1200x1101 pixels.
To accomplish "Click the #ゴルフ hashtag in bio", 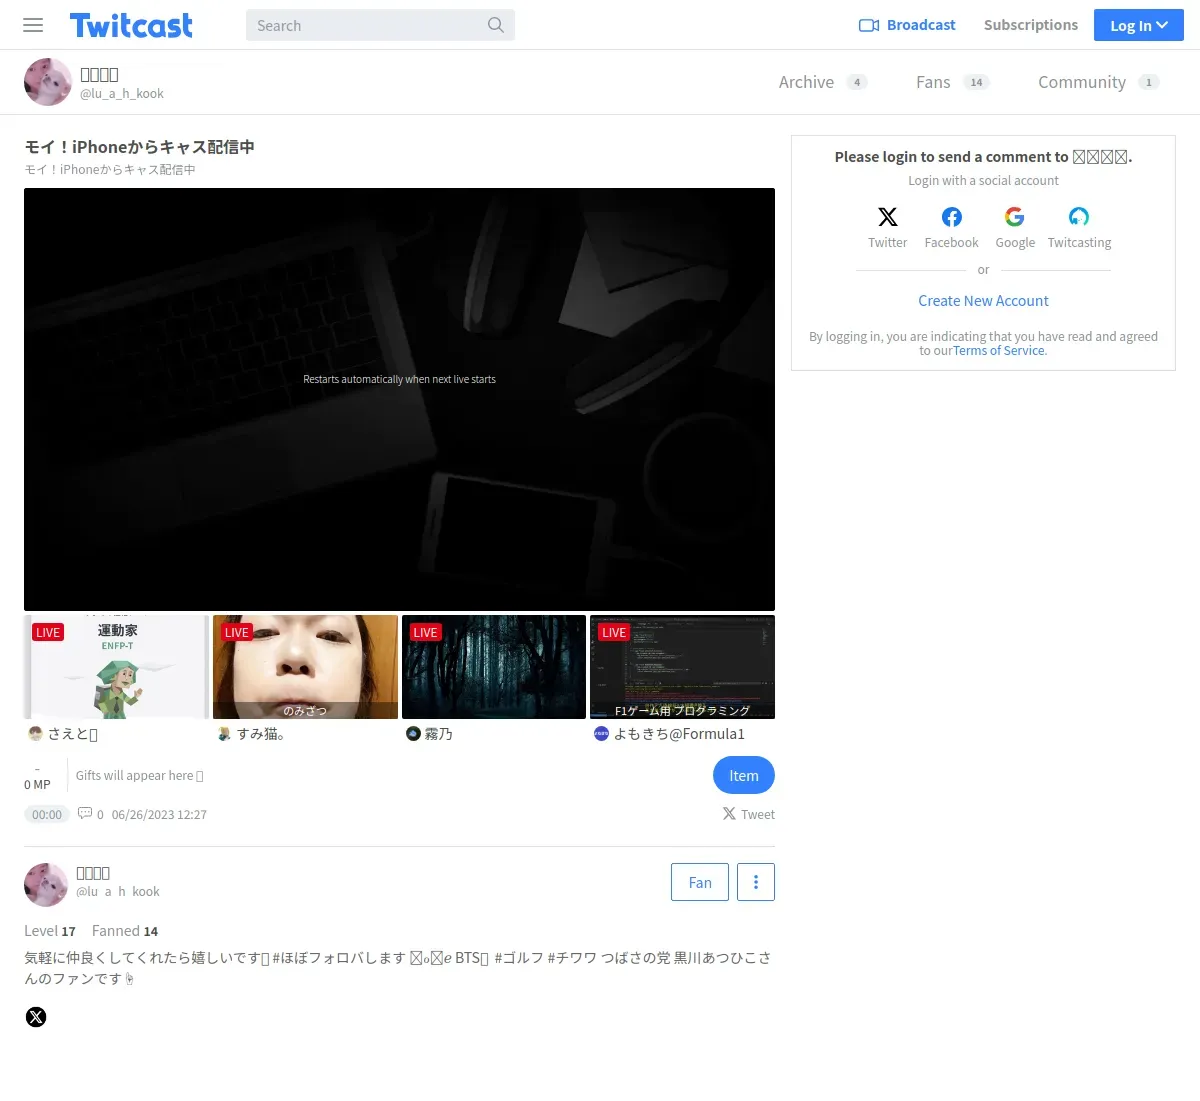I will pos(519,958).
